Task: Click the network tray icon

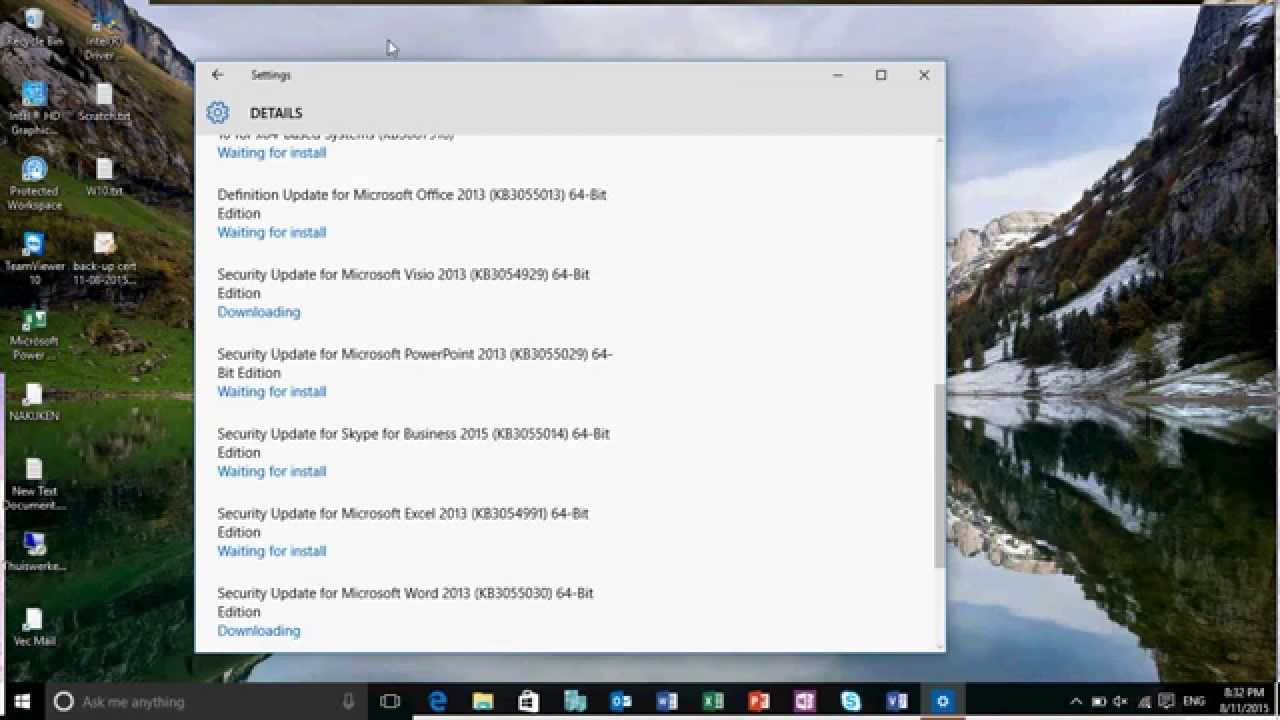Action: 1142,702
